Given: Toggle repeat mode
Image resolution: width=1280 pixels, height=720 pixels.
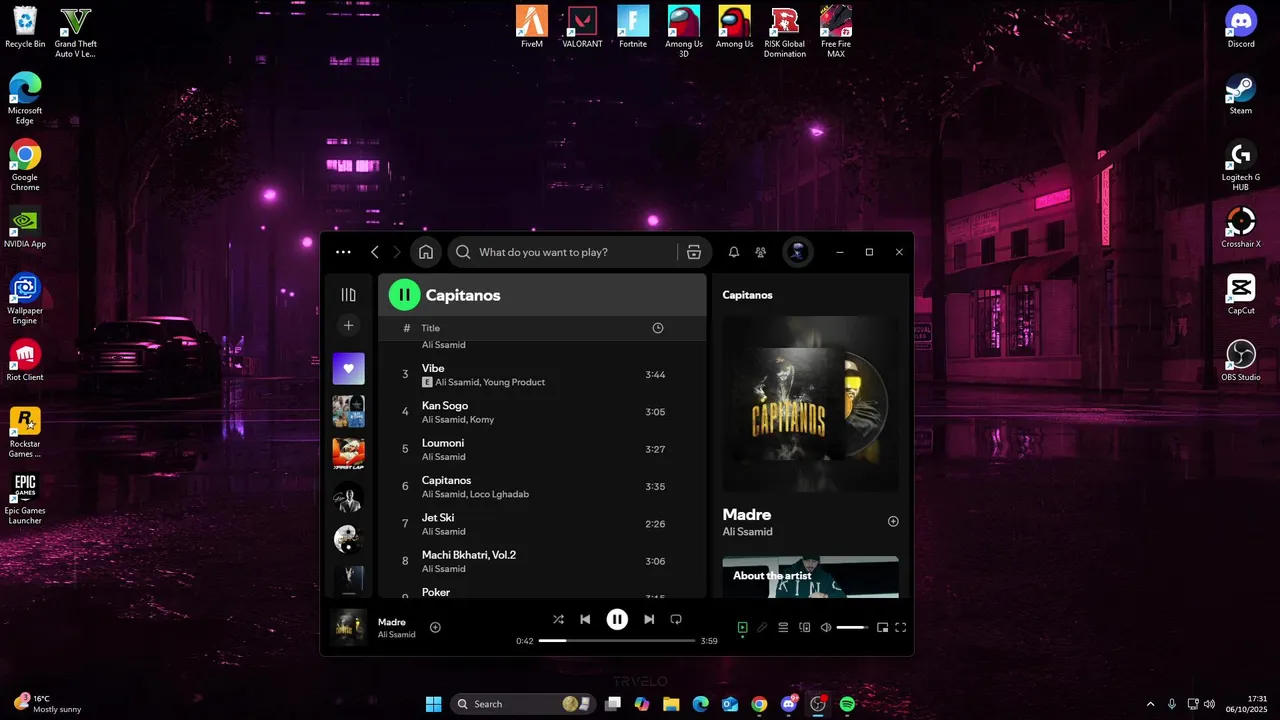Looking at the screenshot, I should (676, 619).
